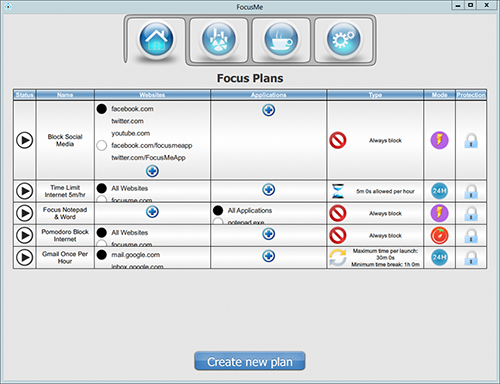
Task: Click Always block icon for Block Social Media
Action: point(338,140)
